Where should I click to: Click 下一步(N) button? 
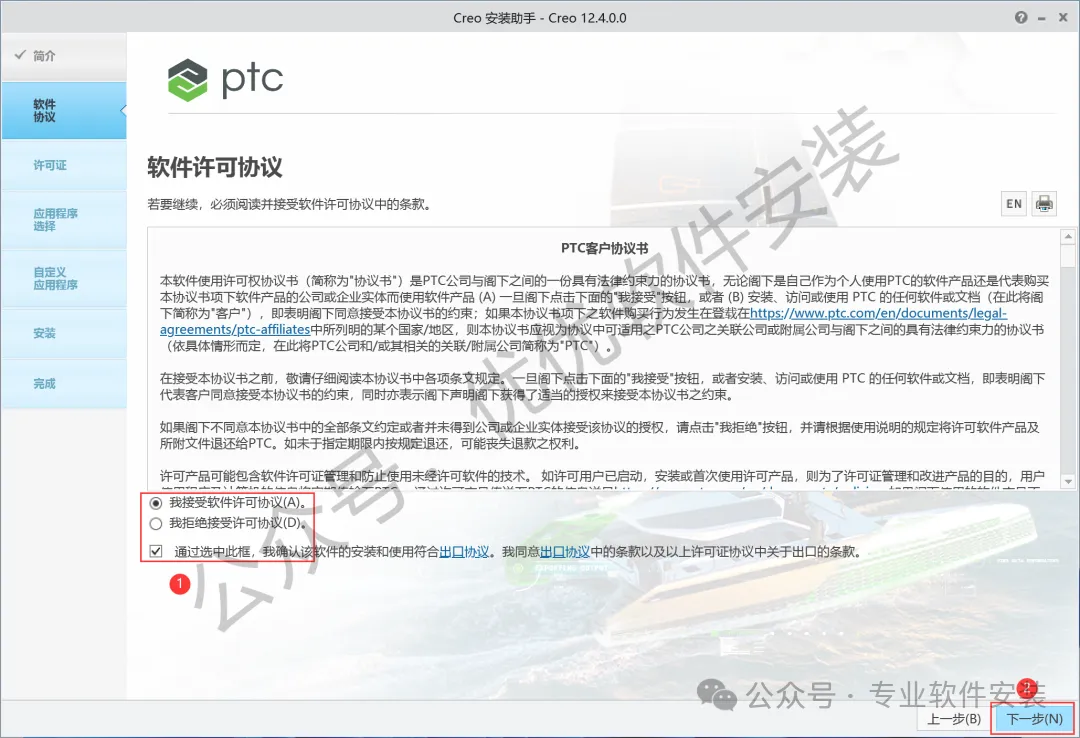click(x=1033, y=719)
